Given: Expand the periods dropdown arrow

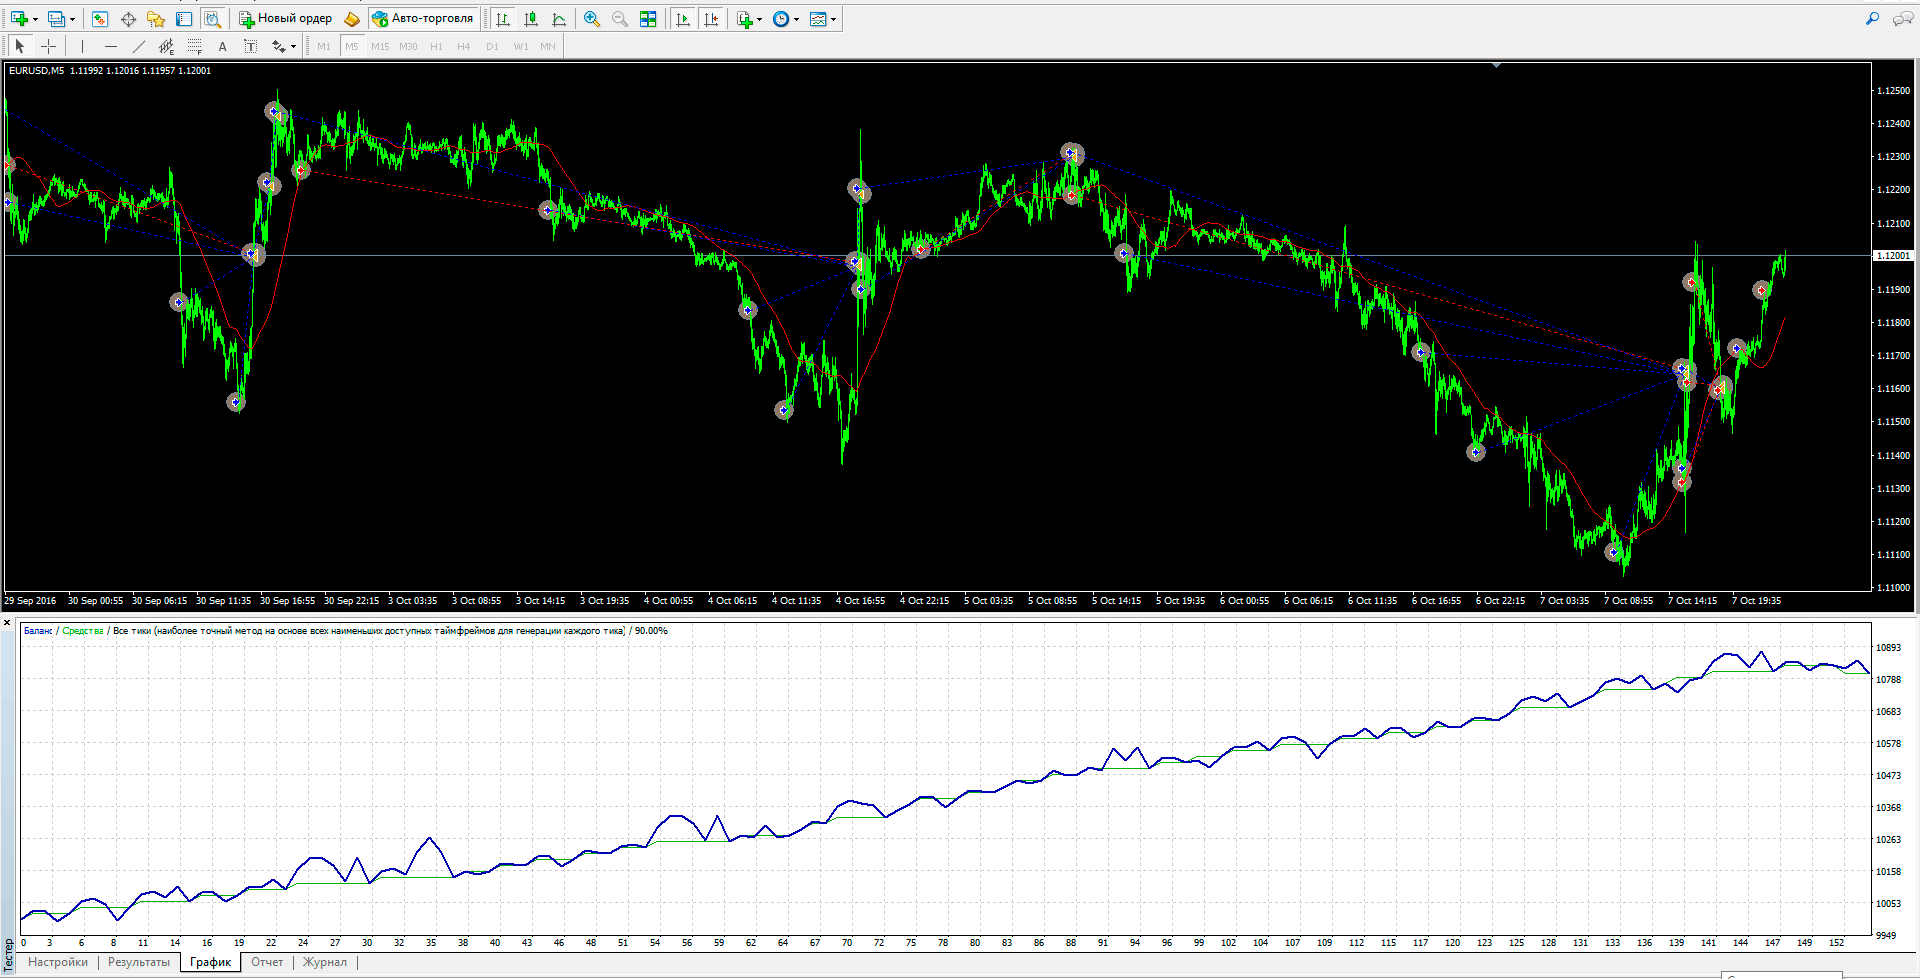Looking at the screenshot, I should point(796,19).
